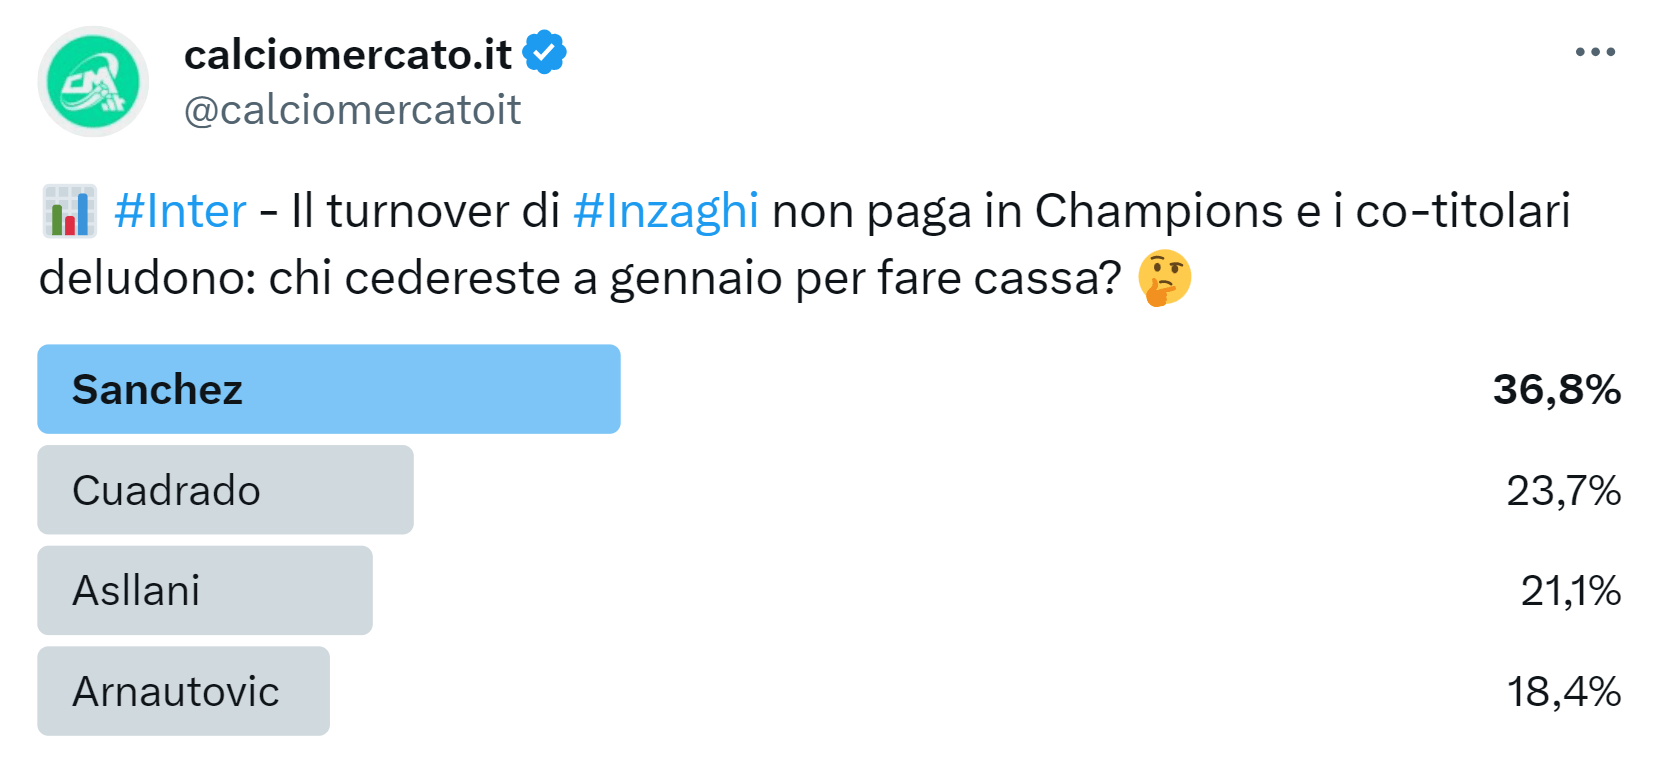Click the 36,8% Sanchez percentage
This screenshot has height=763, width=1653.
pyautogui.click(x=1556, y=389)
